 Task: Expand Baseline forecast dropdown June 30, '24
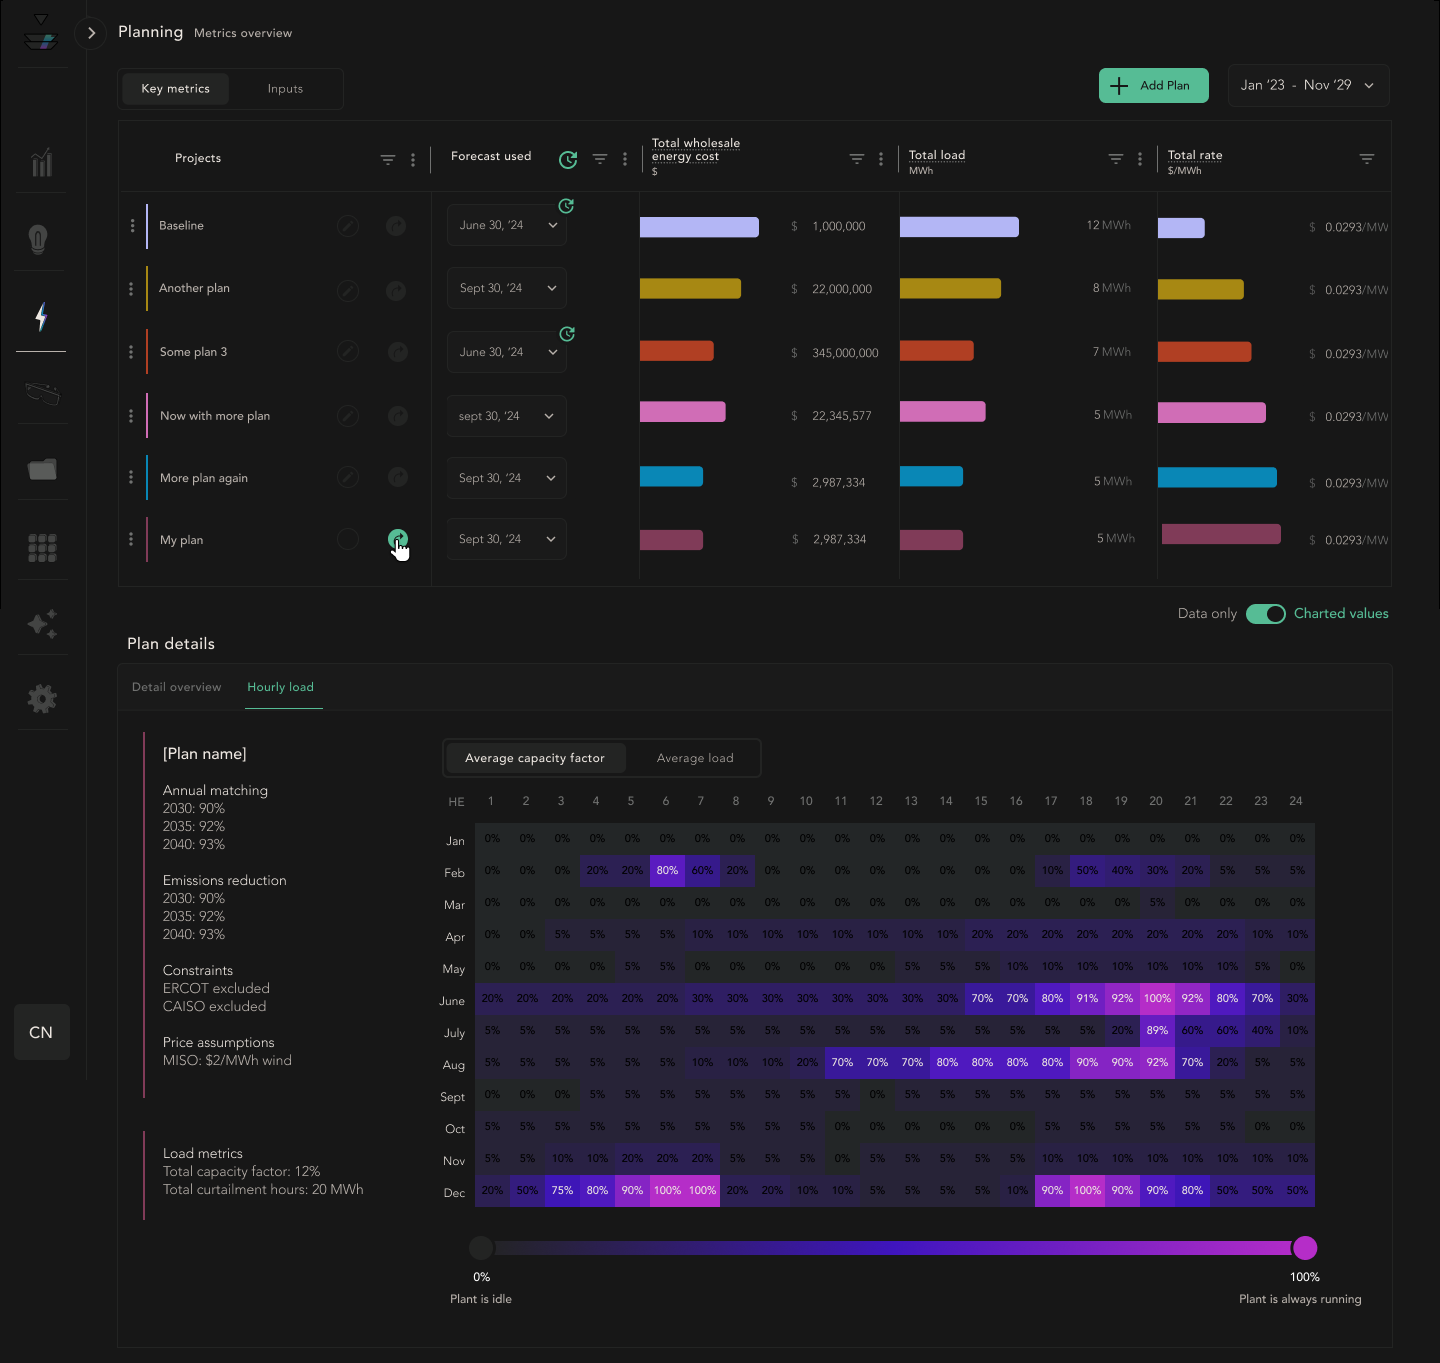[507, 225]
